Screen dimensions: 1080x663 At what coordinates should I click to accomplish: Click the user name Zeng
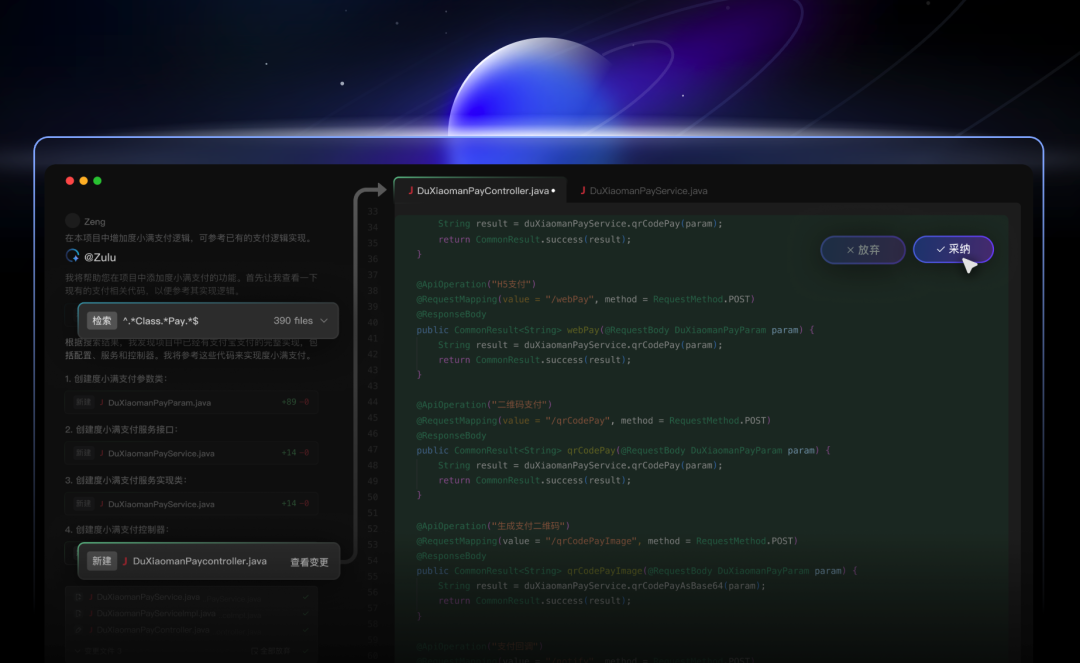[94, 222]
